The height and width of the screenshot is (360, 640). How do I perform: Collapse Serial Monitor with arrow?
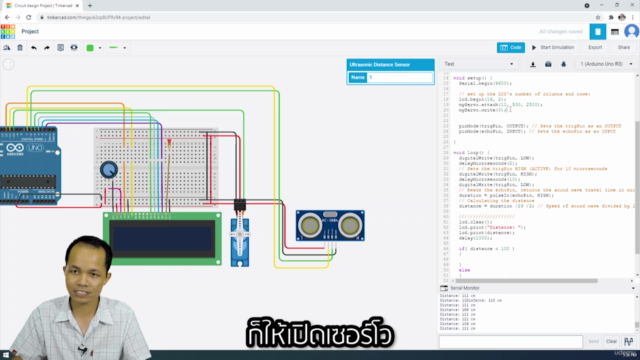(633, 288)
